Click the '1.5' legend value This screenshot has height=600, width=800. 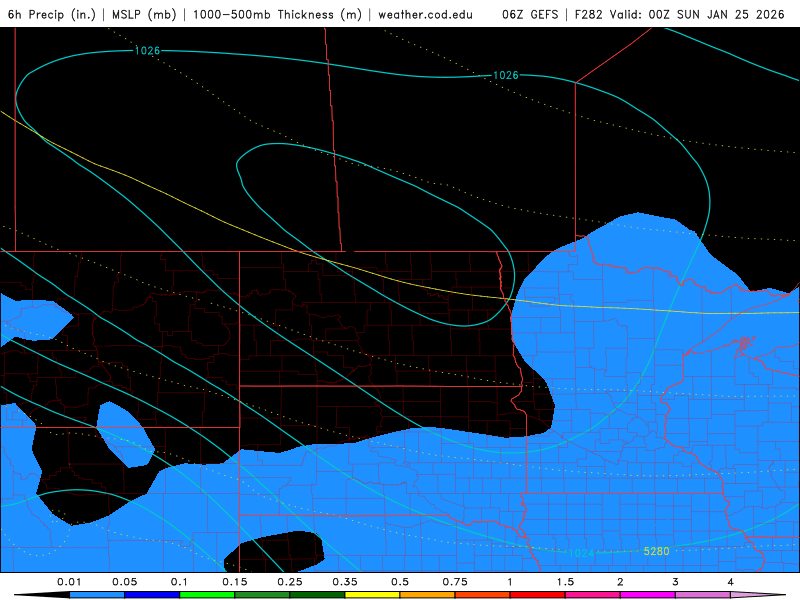[x=565, y=582]
